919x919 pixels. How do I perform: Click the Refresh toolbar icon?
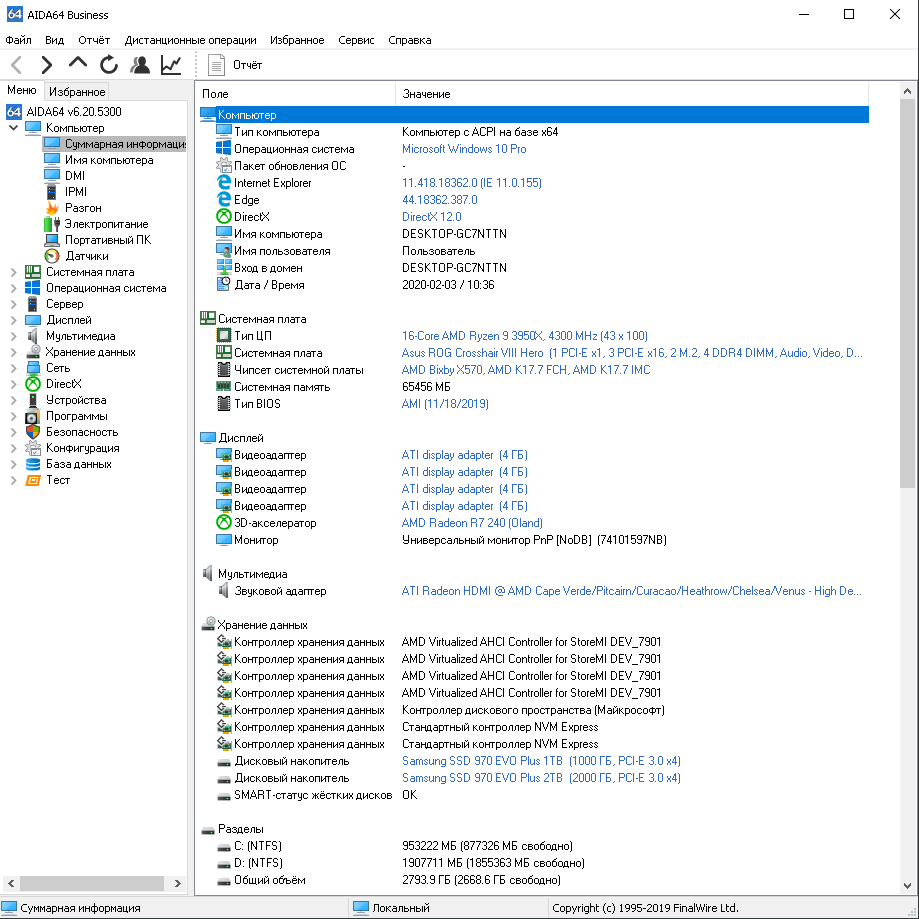[108, 64]
